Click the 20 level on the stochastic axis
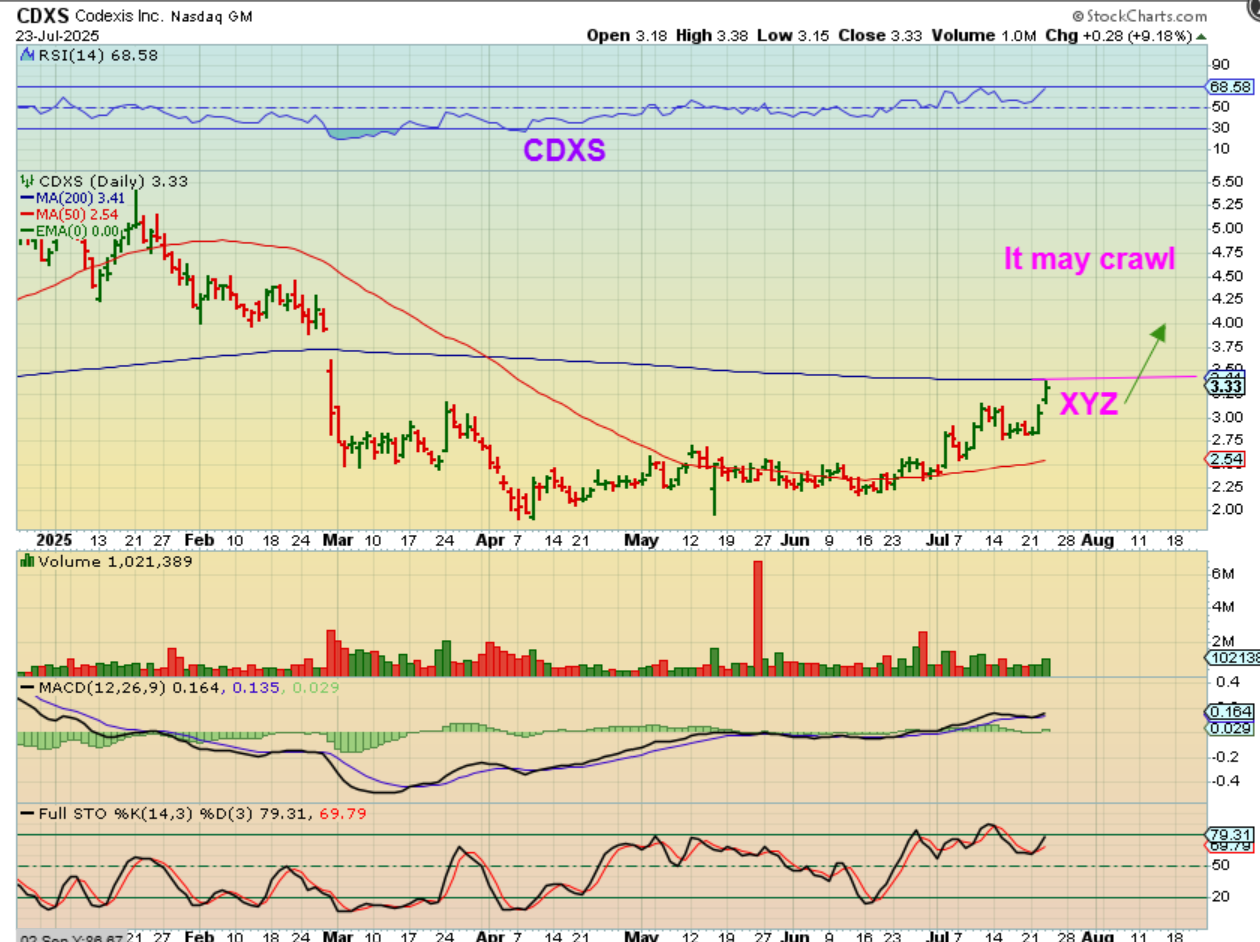Screen dimensions: 1260x942 [x=1220, y=897]
